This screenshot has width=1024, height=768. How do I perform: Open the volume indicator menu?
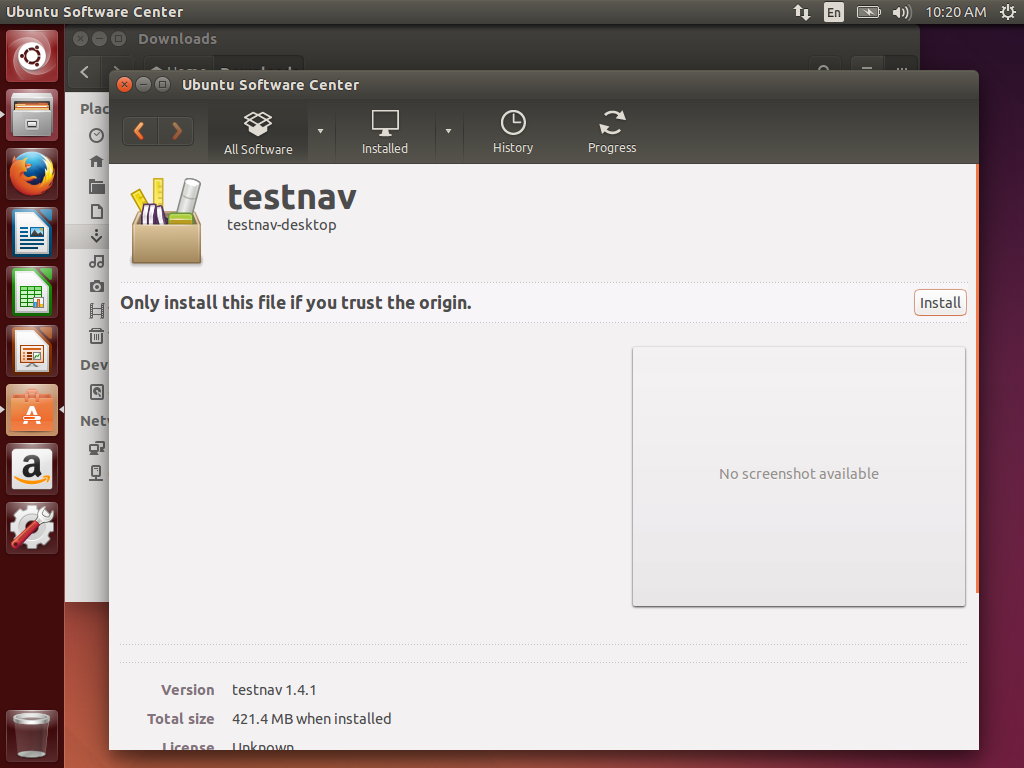(901, 12)
